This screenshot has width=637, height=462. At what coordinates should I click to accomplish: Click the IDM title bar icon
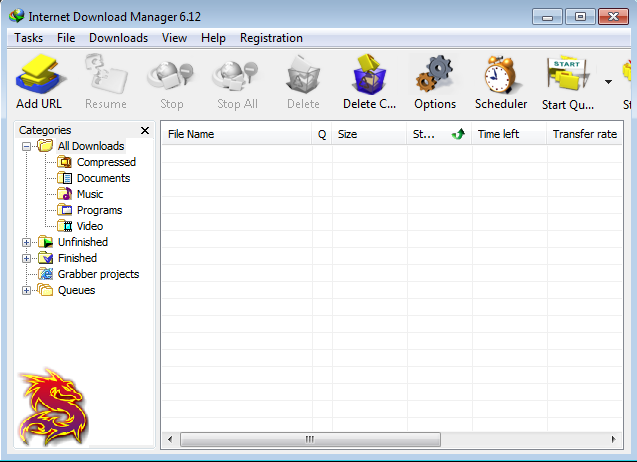(17, 16)
